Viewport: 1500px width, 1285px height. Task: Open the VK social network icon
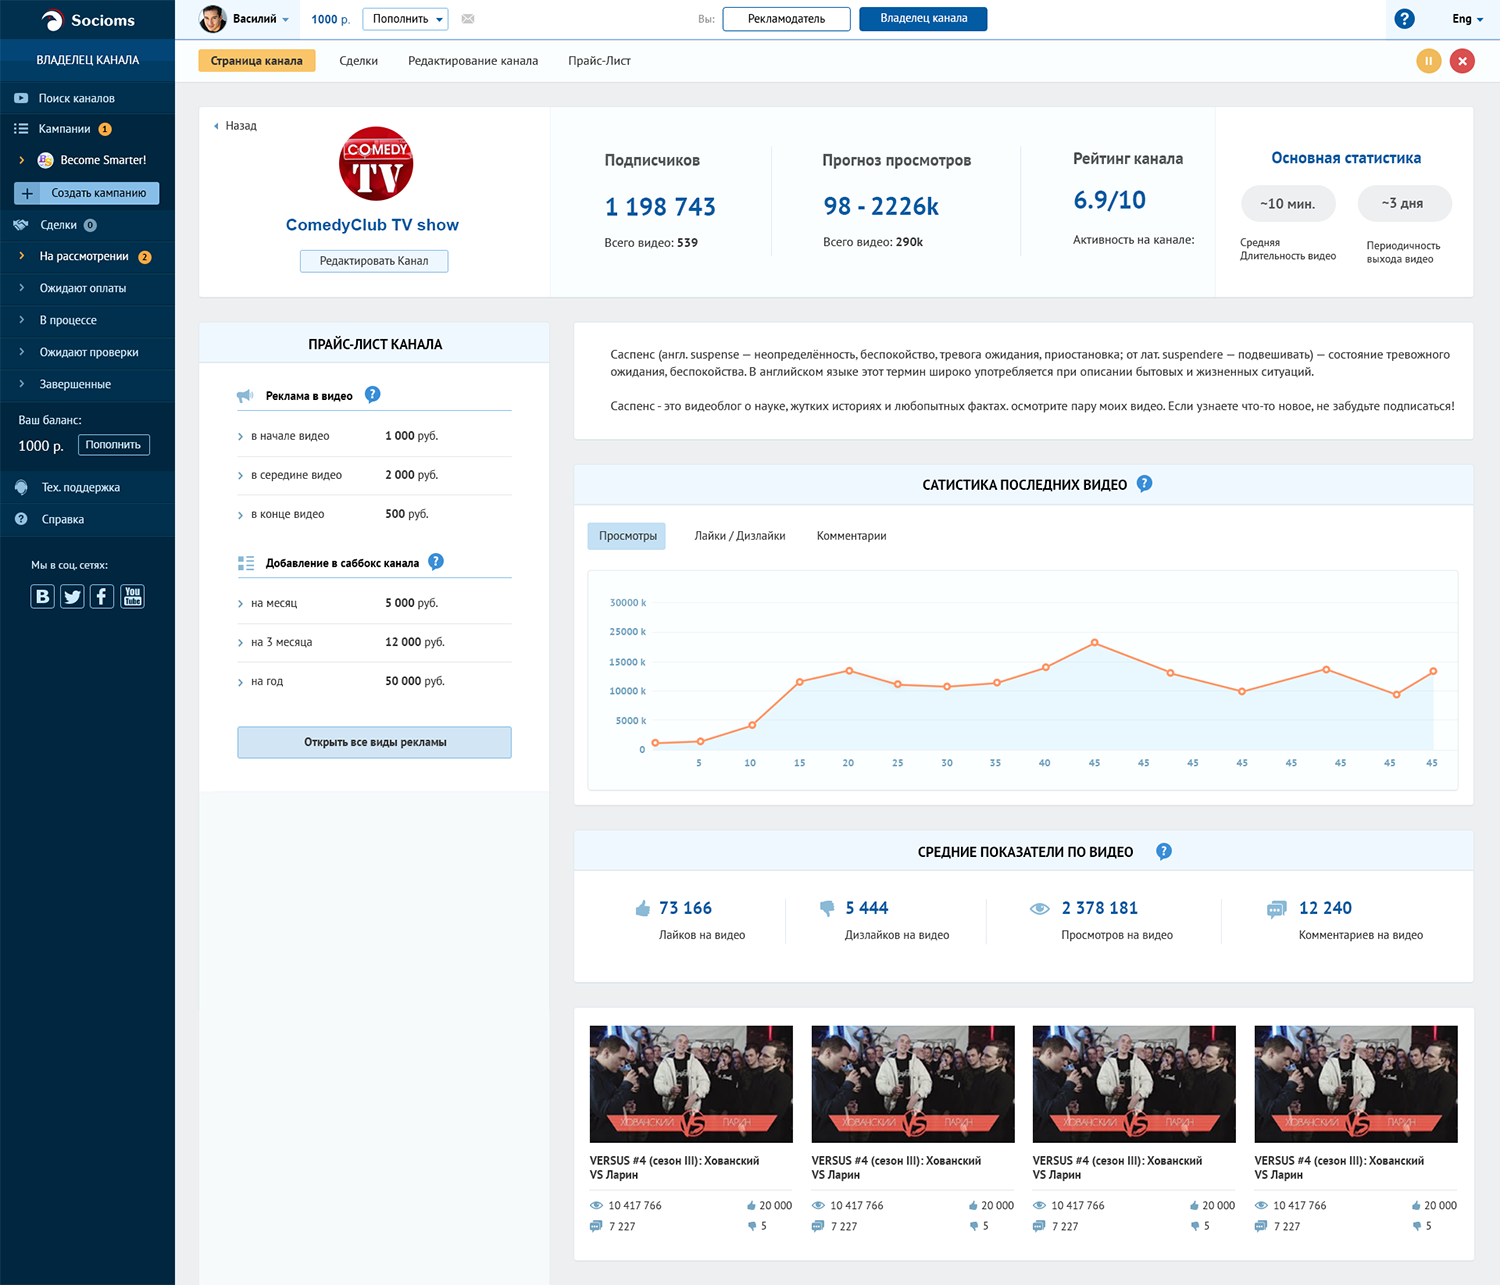pos(42,597)
